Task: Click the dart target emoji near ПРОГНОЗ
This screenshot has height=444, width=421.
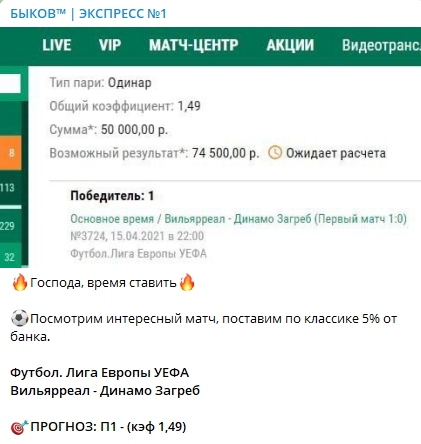Action: pos(19,427)
